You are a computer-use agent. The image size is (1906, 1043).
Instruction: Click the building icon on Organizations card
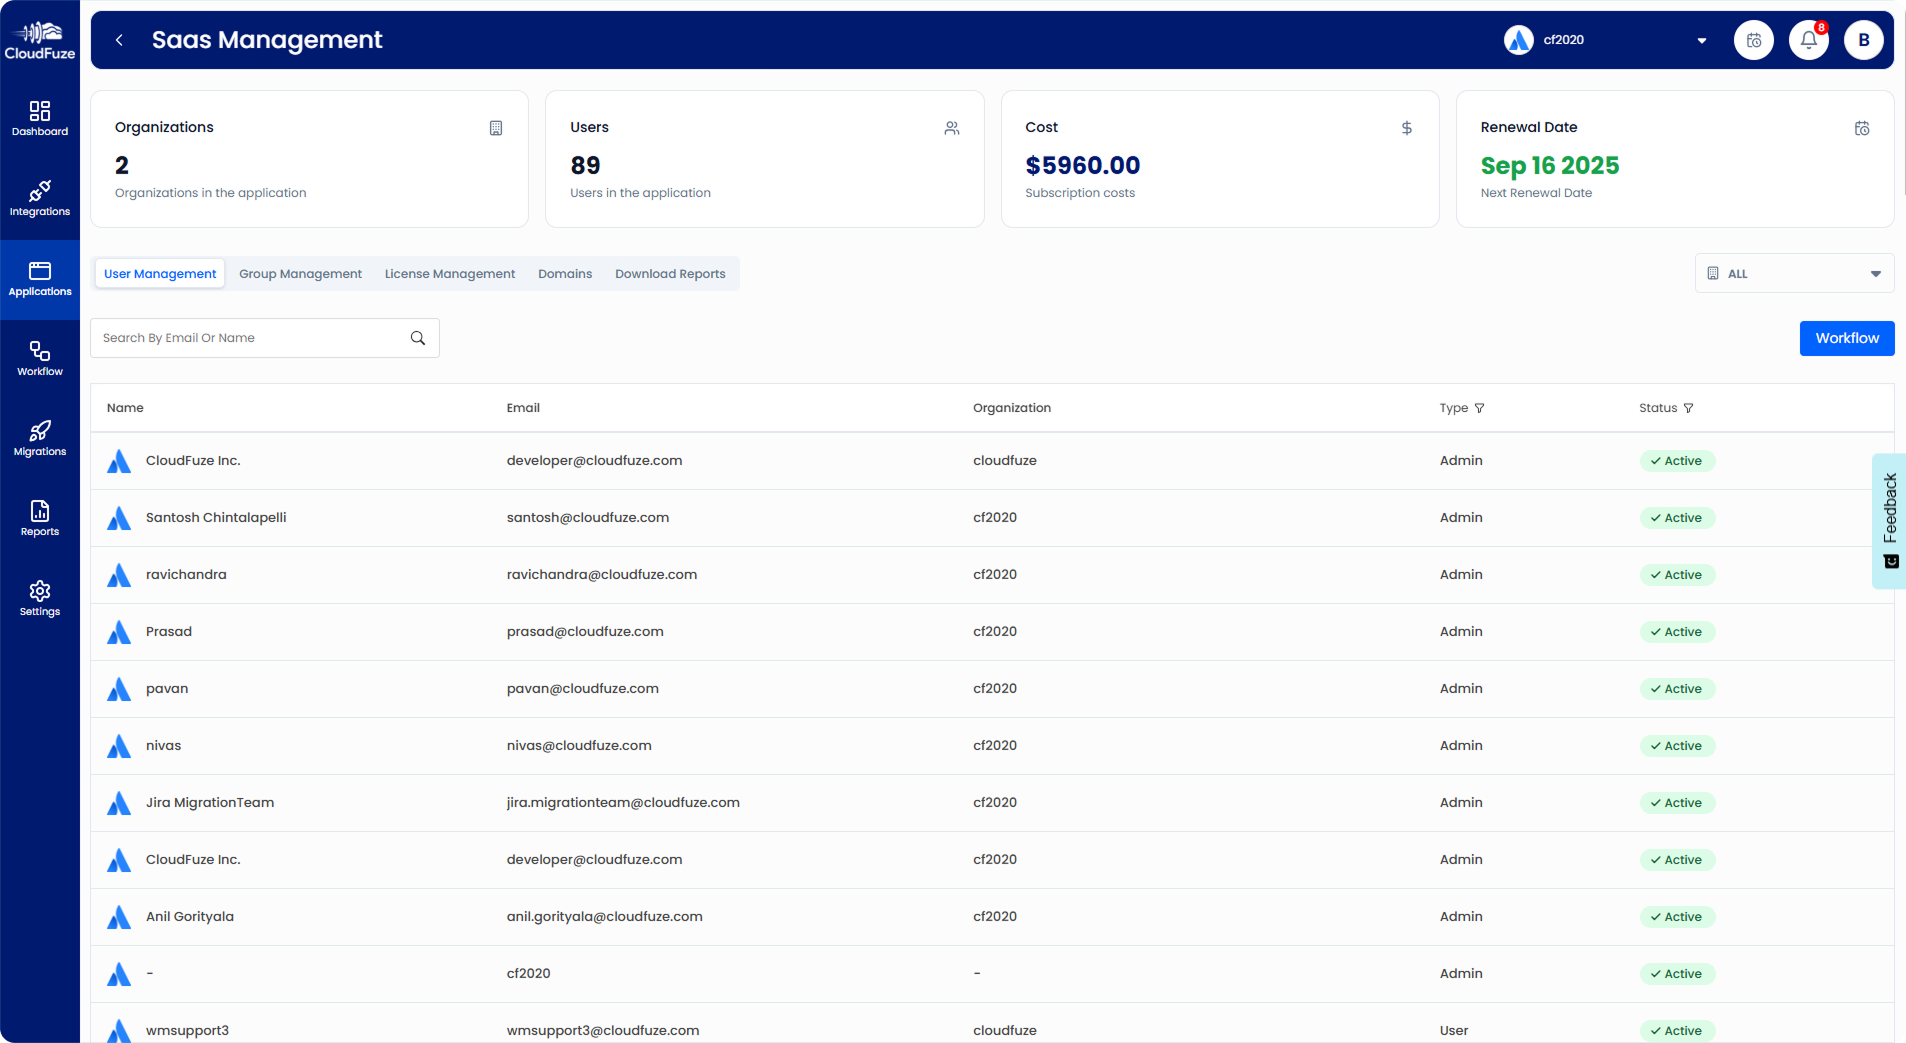(496, 128)
